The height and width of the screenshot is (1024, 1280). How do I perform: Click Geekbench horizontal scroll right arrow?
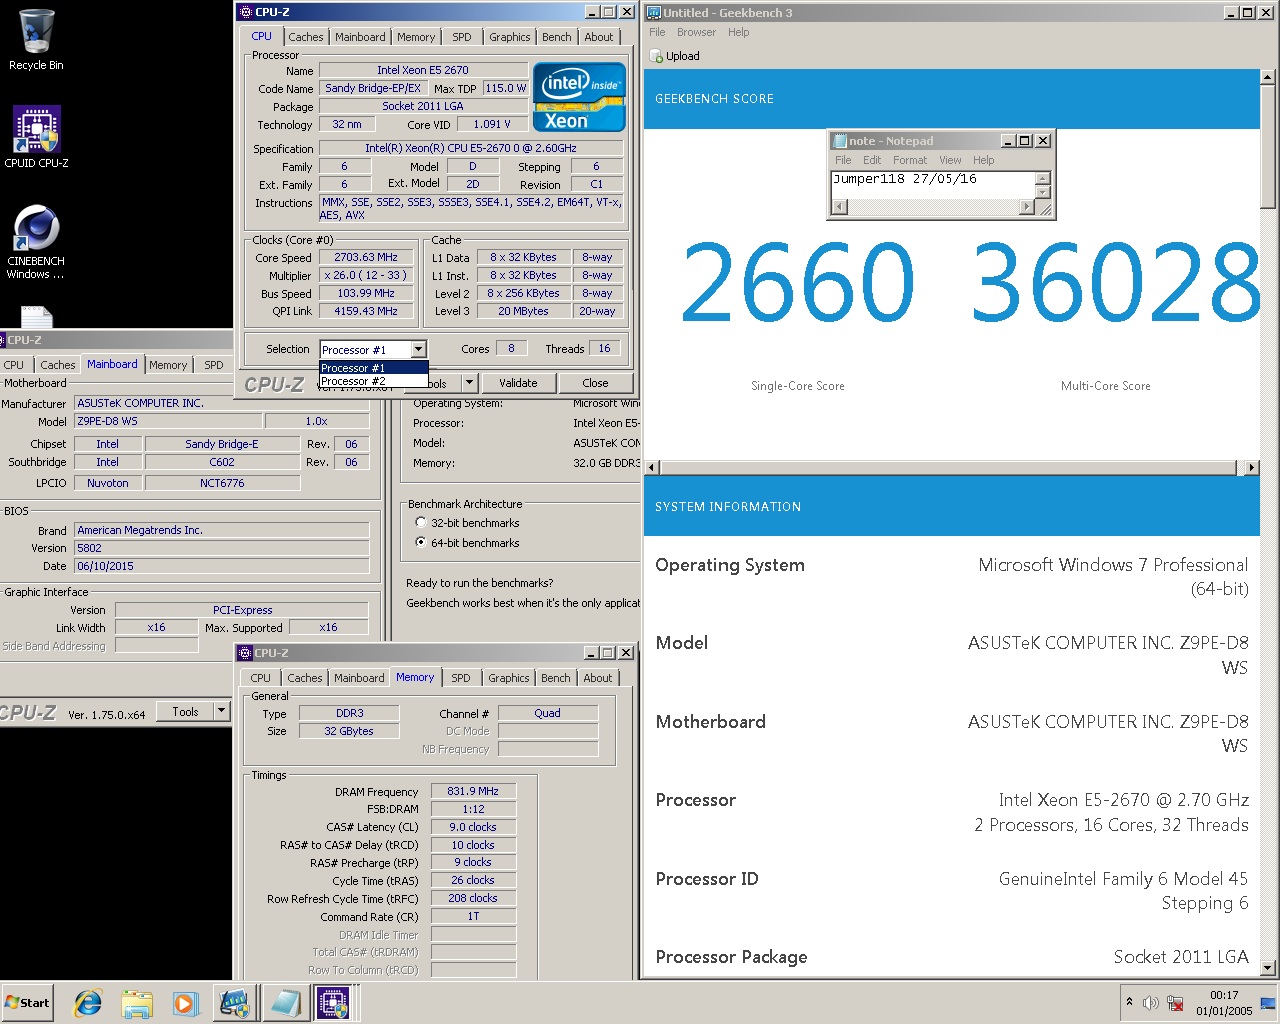(x=1251, y=468)
